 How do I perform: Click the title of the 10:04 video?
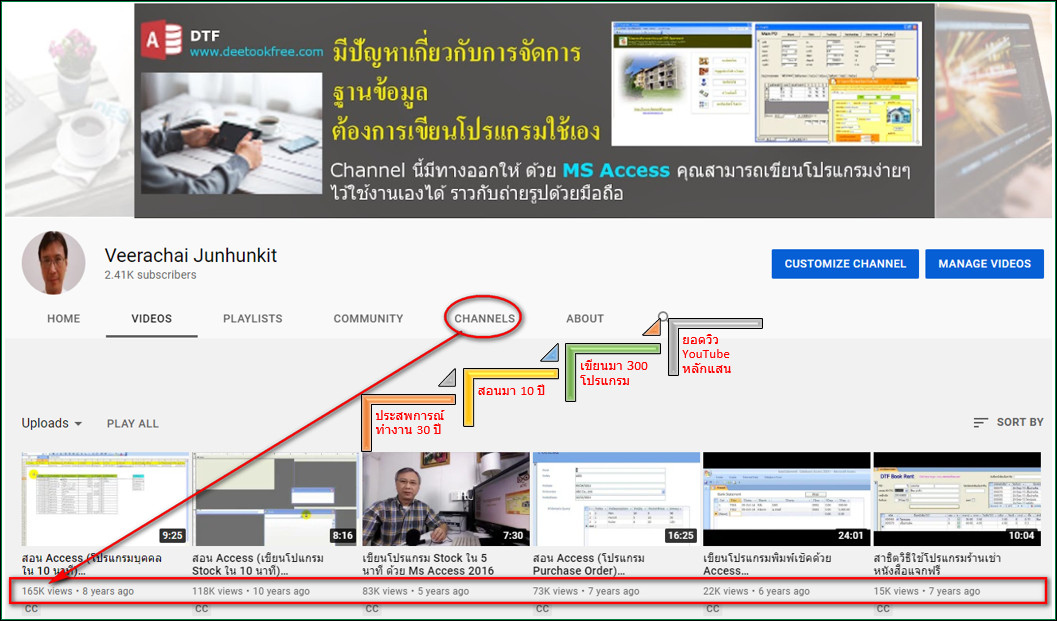[937, 564]
